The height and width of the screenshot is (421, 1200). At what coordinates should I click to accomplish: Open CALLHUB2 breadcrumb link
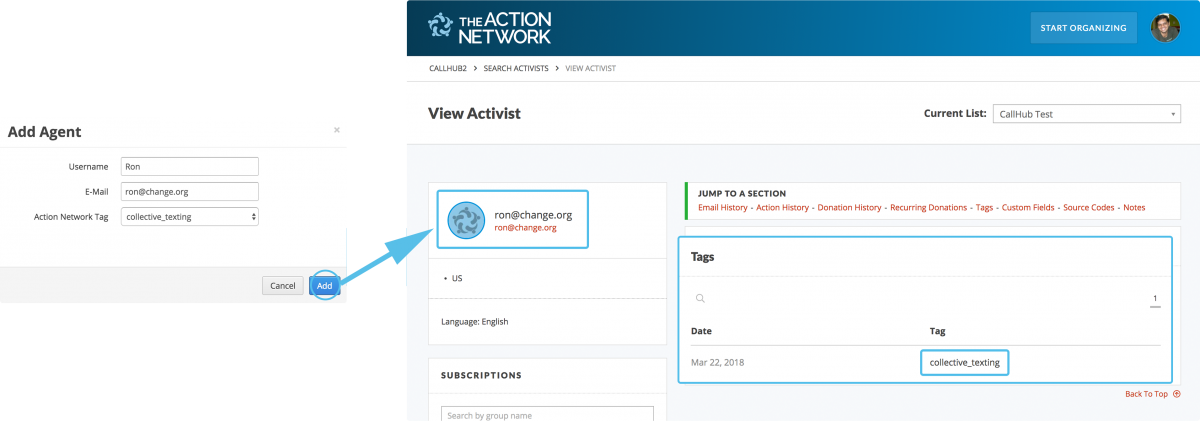point(448,68)
